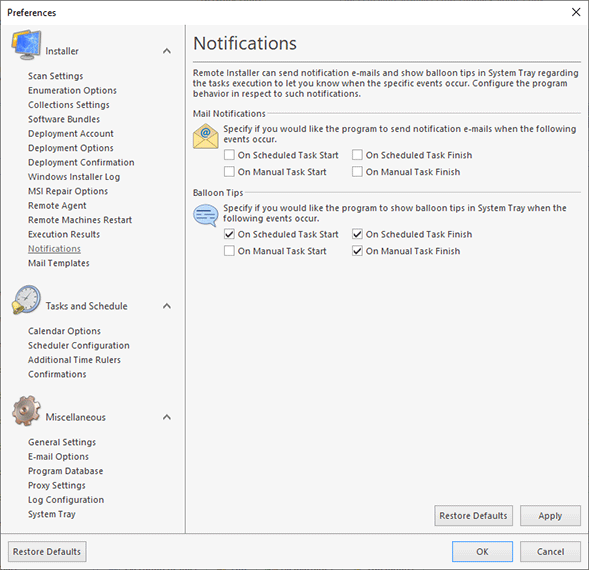This screenshot has width=589, height=570.
Task: Open Deployment Account preferences
Action: [x=71, y=133]
